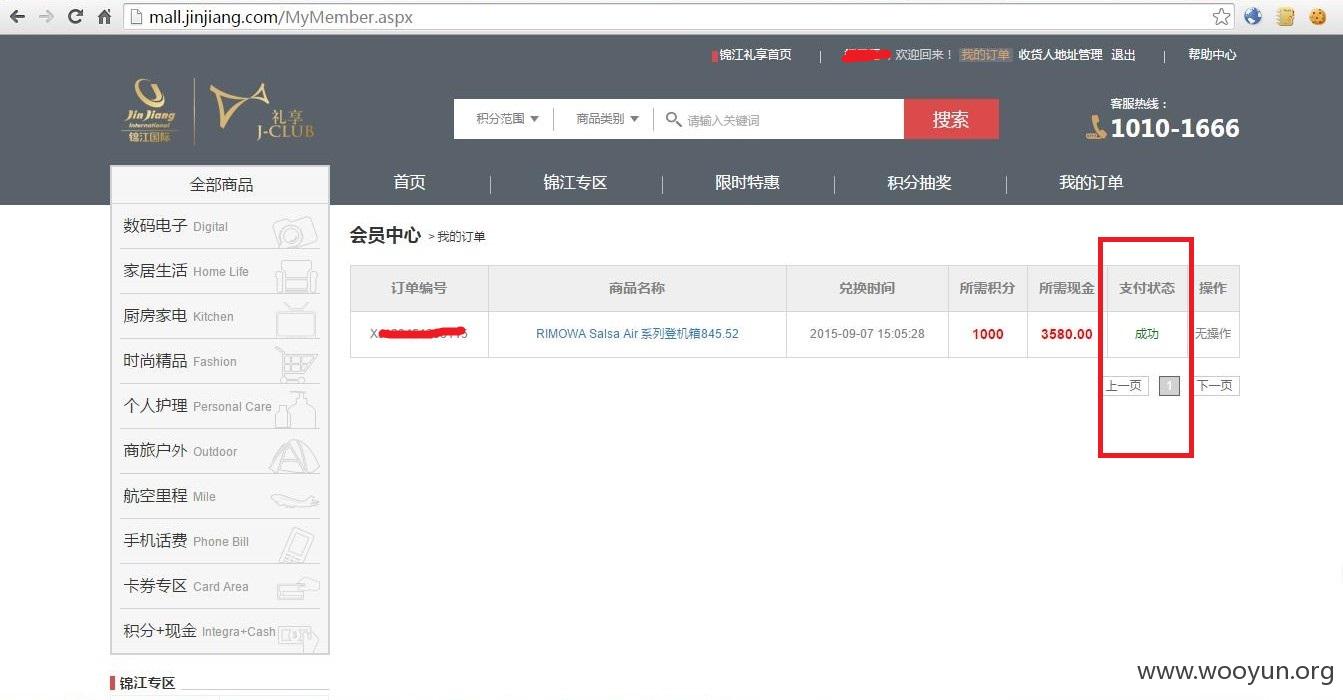1343x700 pixels.
Task: Click the 1000 points value
Action: tap(987, 334)
